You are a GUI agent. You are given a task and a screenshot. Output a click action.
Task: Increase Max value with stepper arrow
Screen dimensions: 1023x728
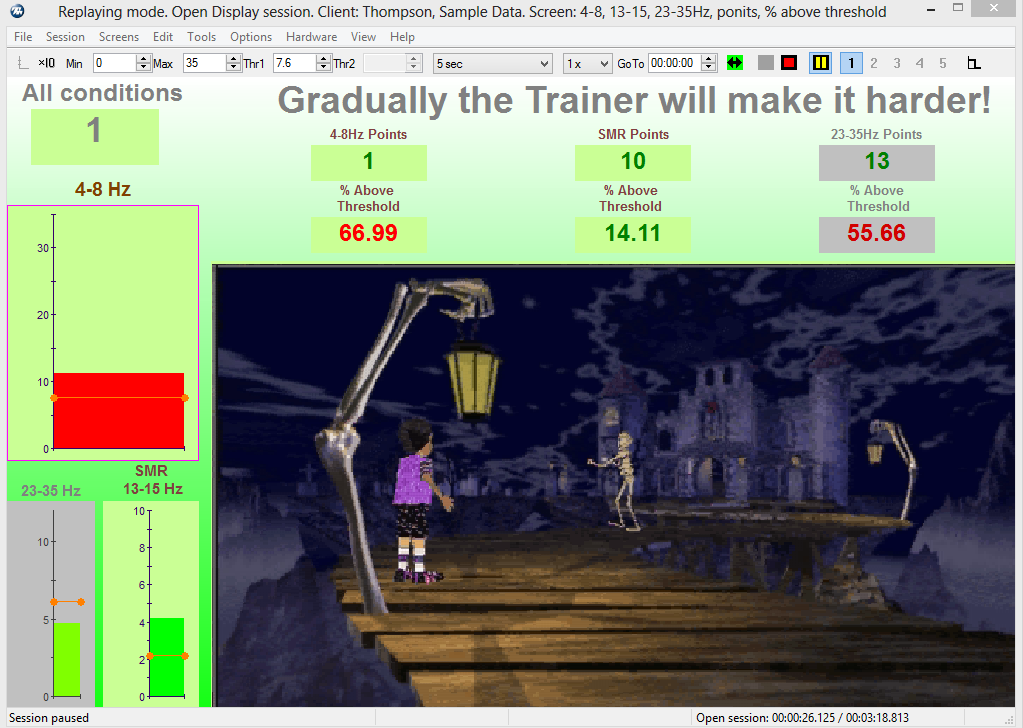pyautogui.click(x=234, y=59)
